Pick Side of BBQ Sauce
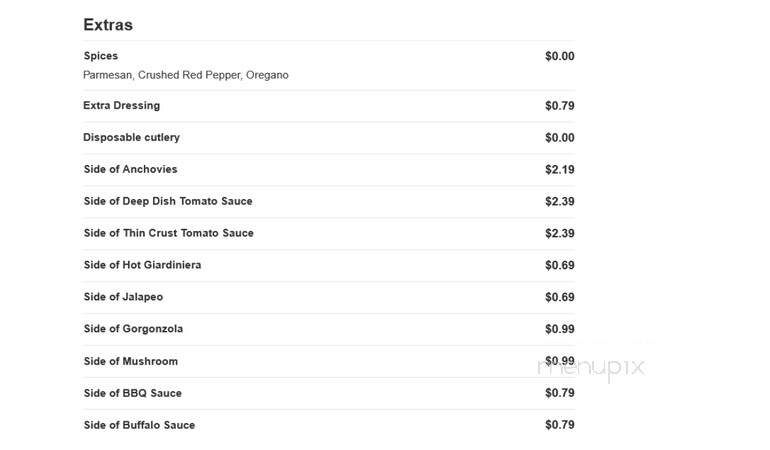The height and width of the screenshot is (450, 770). (329, 393)
